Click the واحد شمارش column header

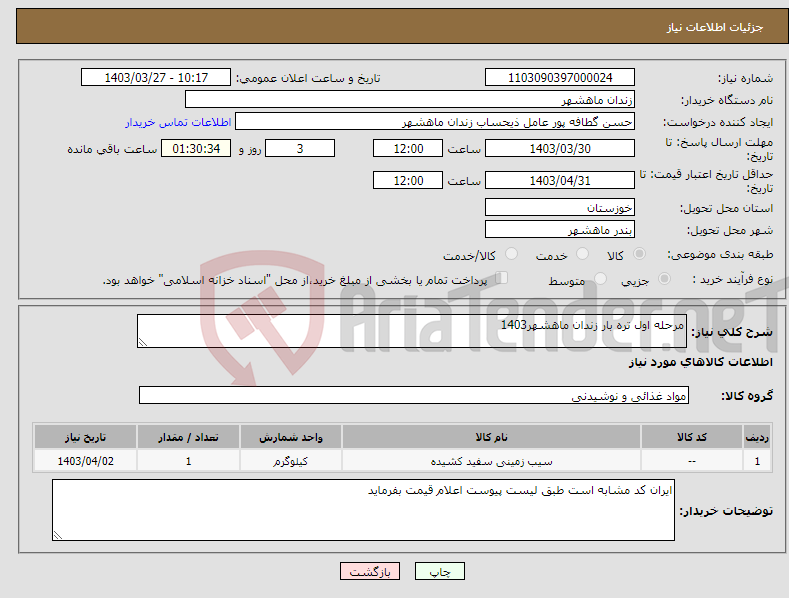click(291, 437)
